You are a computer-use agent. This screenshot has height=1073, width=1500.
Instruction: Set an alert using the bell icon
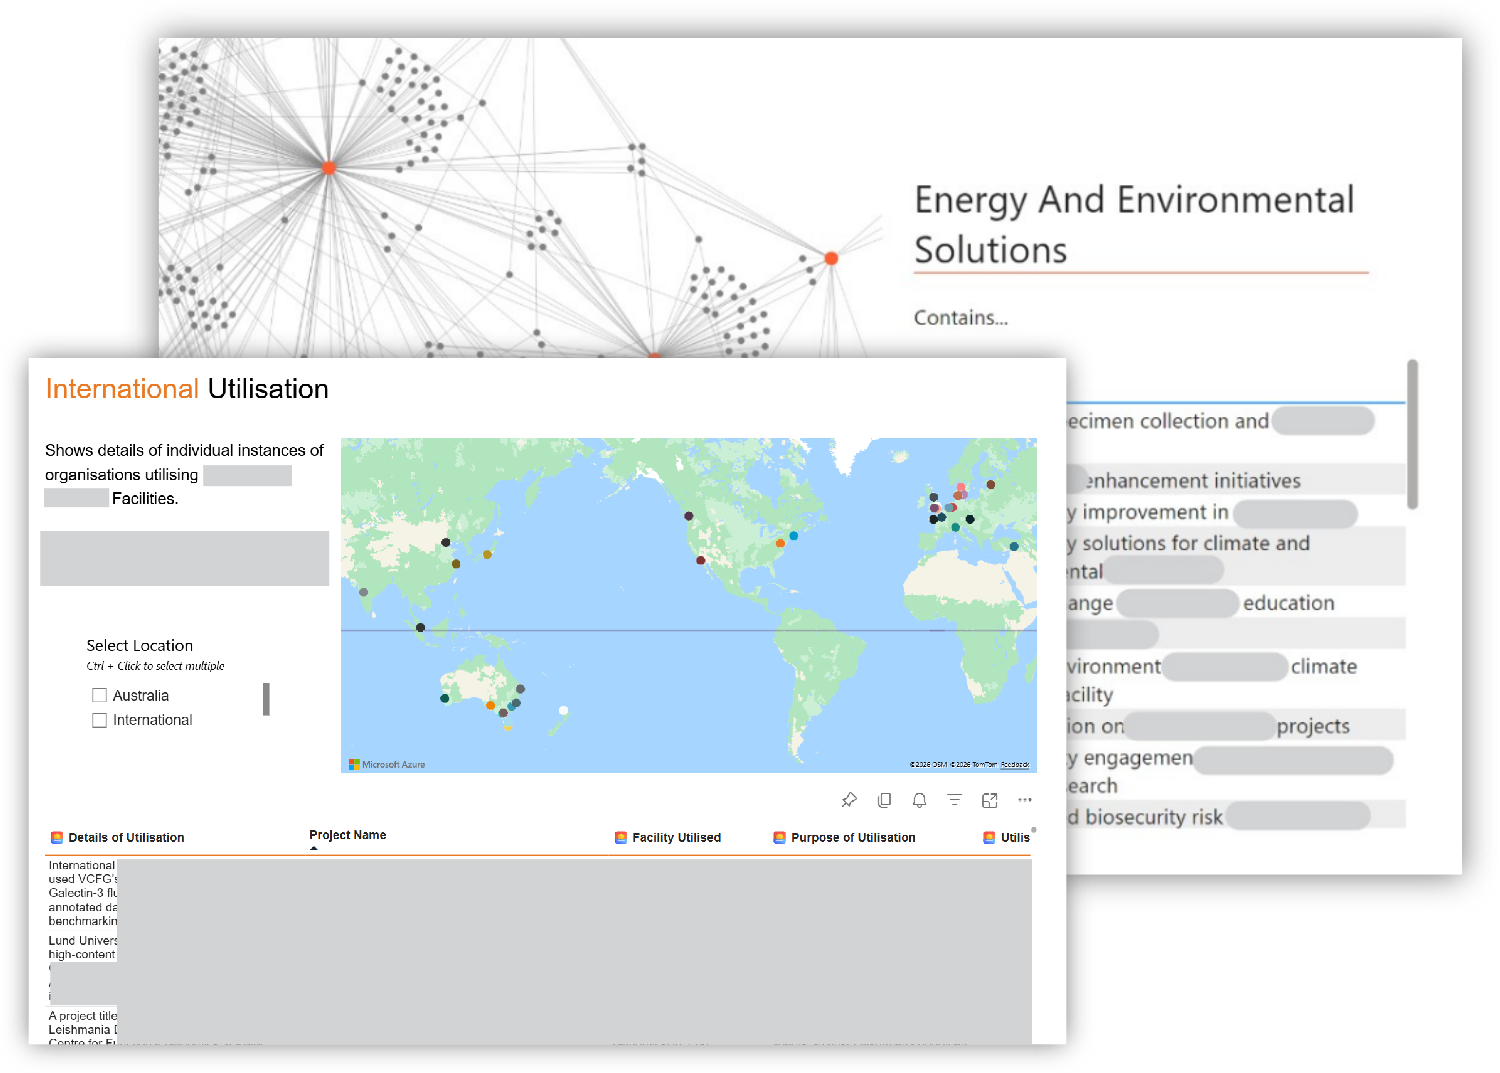click(919, 800)
